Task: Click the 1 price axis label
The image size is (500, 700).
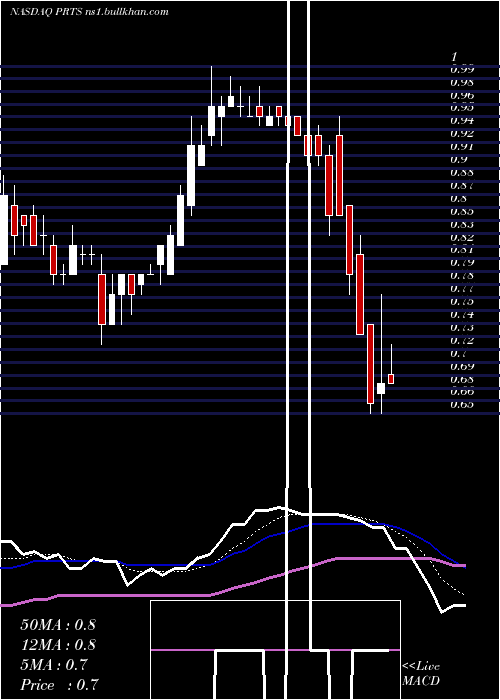Action: 454,57
